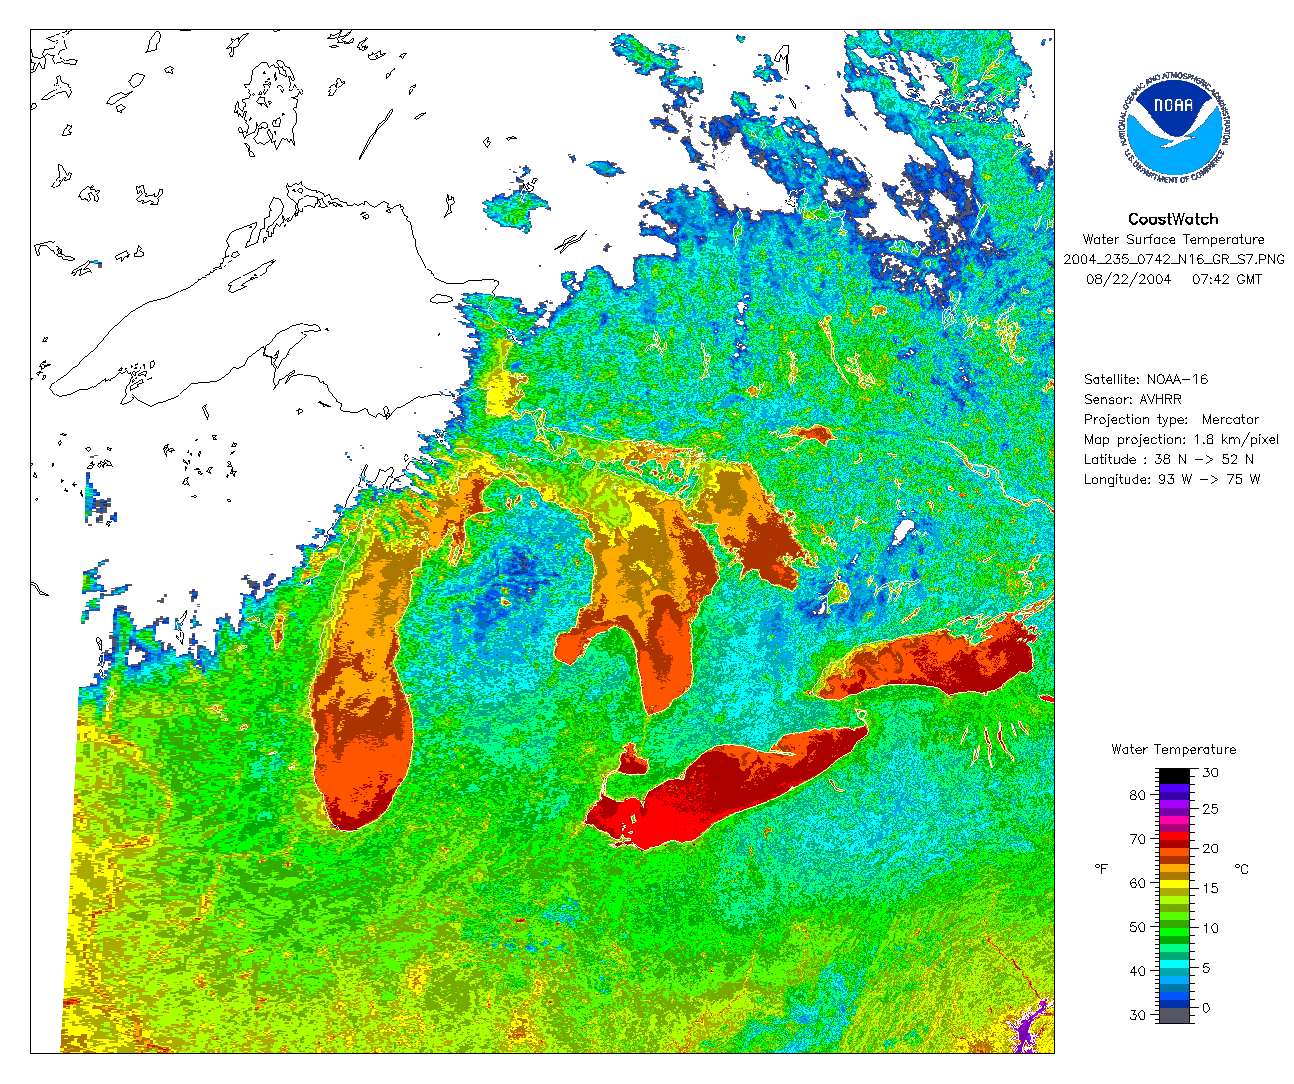This screenshot has height=1084, width=1294.
Task: Click the 20 Celsius legend tick label
Action: (1210, 848)
